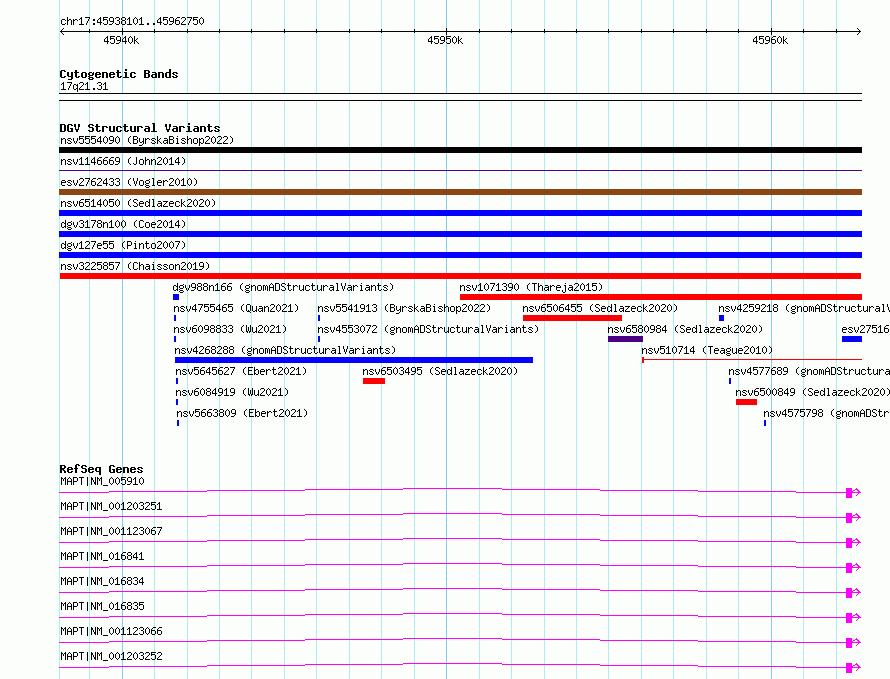This screenshot has height=679, width=890.
Task: Click MAPT|NM_001123067 exon box with arrow
Action: coord(853,543)
